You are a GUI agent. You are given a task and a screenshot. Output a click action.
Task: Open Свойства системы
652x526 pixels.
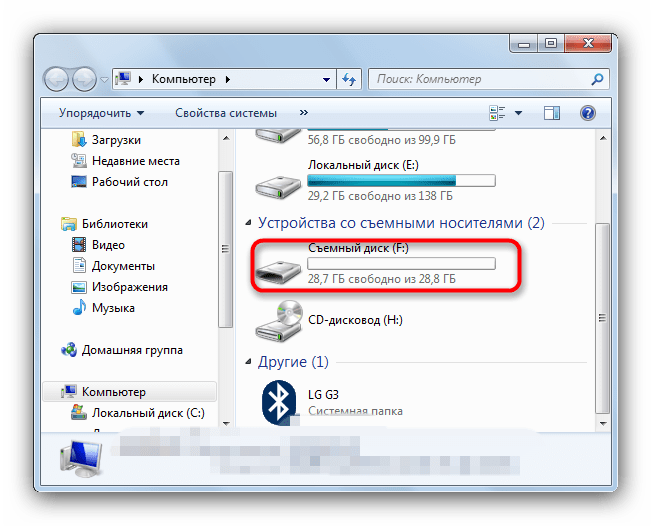(x=226, y=113)
